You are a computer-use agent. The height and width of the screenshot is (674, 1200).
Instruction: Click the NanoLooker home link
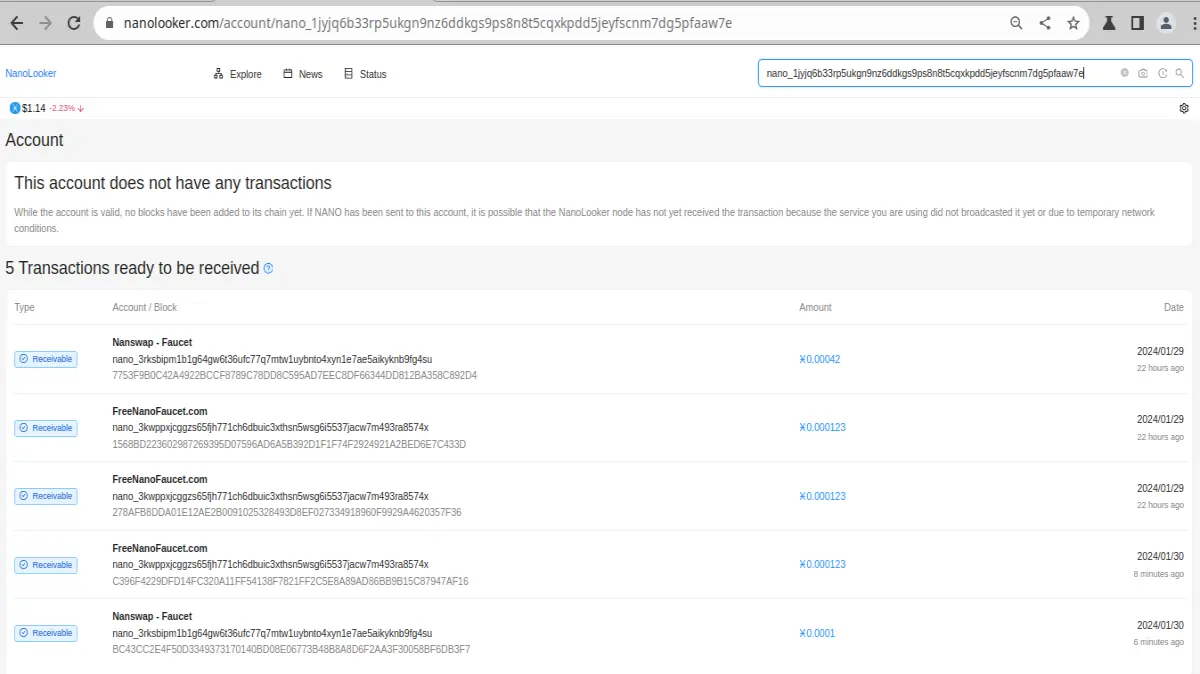click(x=31, y=74)
